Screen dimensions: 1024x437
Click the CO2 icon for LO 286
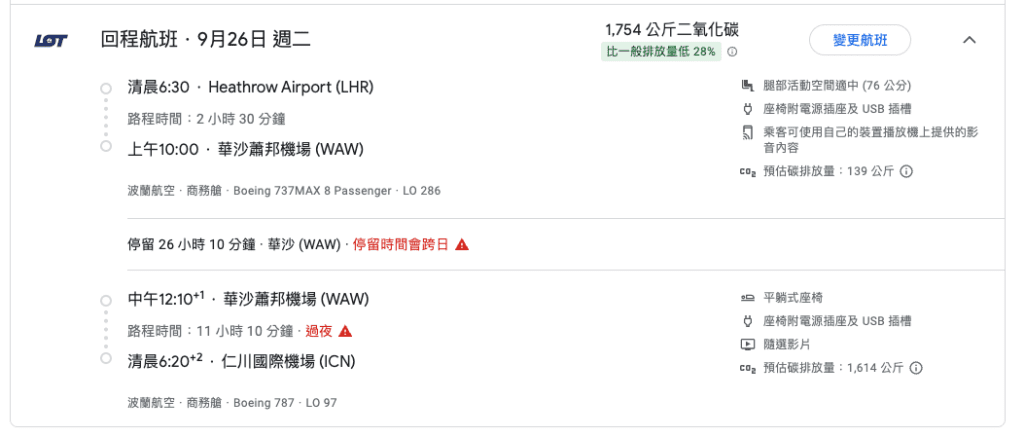[x=748, y=172]
